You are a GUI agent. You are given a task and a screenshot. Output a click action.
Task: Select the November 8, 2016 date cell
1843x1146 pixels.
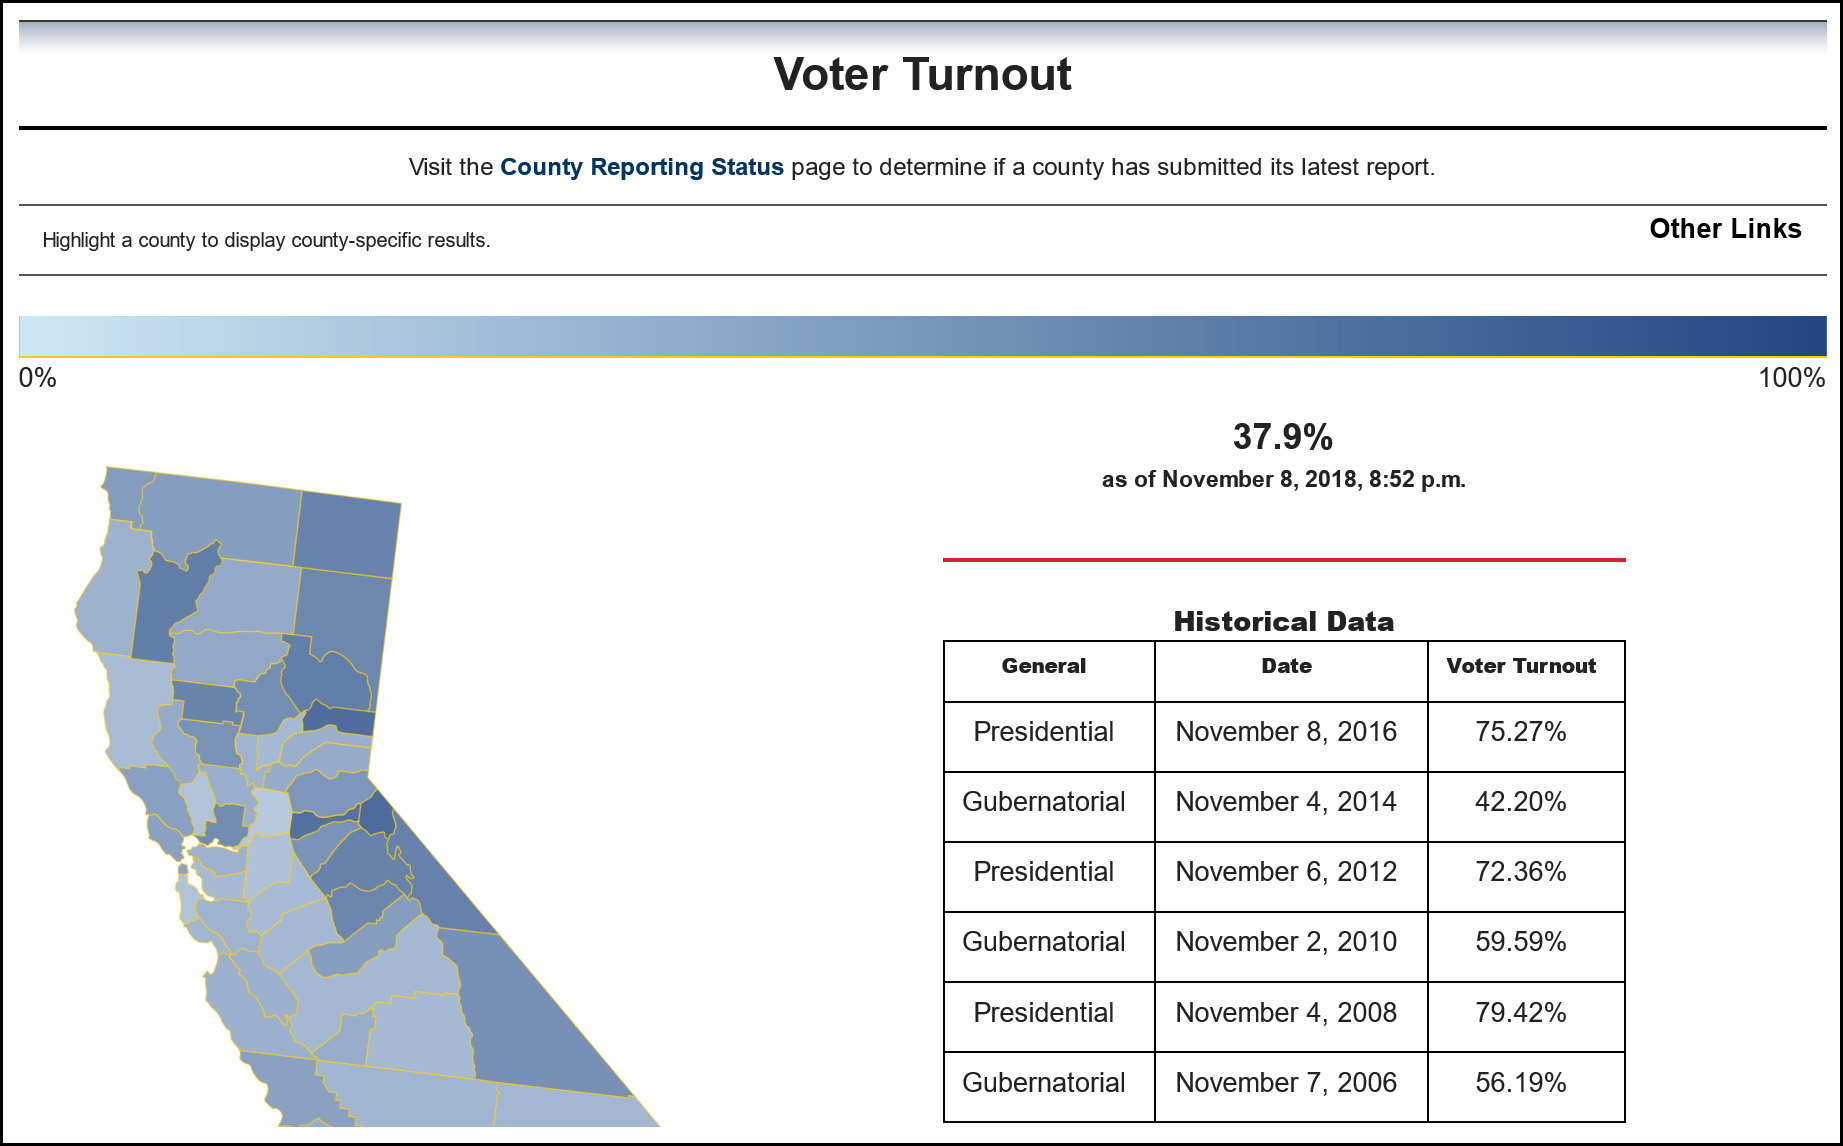pos(1286,732)
